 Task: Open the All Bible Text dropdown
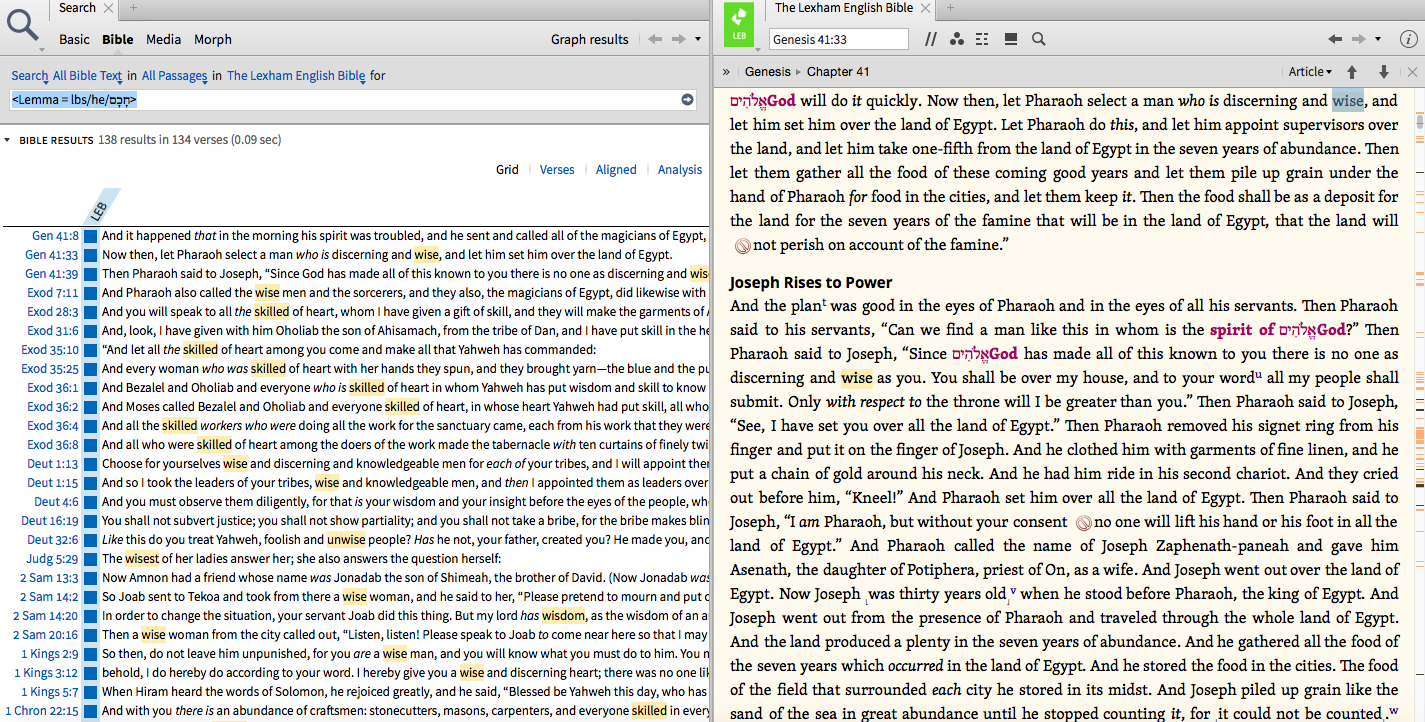(x=88, y=76)
